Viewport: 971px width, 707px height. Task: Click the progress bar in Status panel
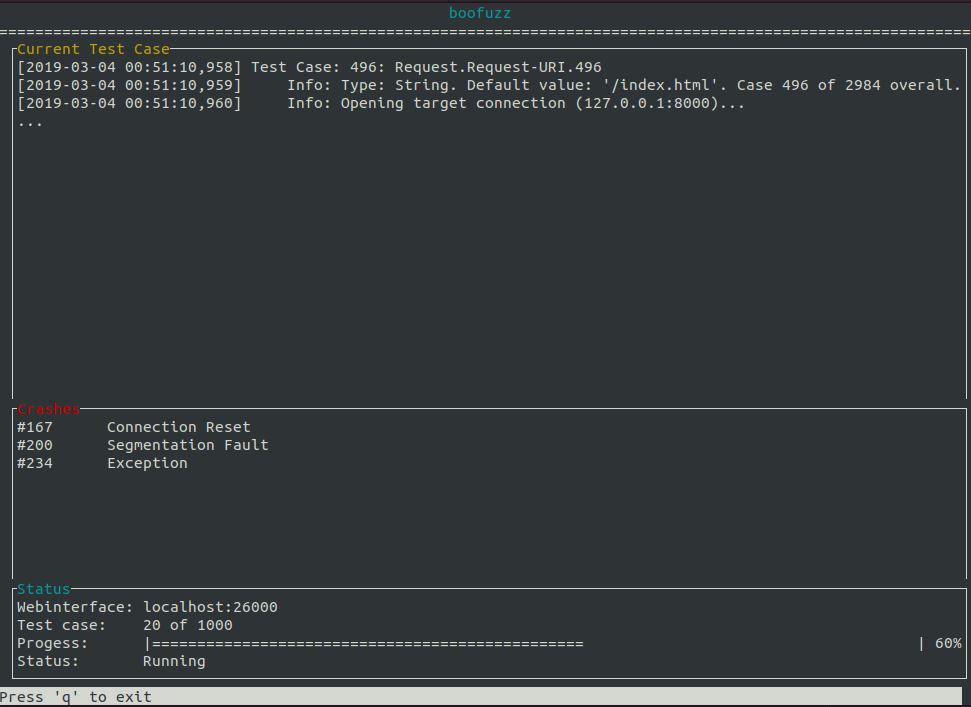point(535,643)
